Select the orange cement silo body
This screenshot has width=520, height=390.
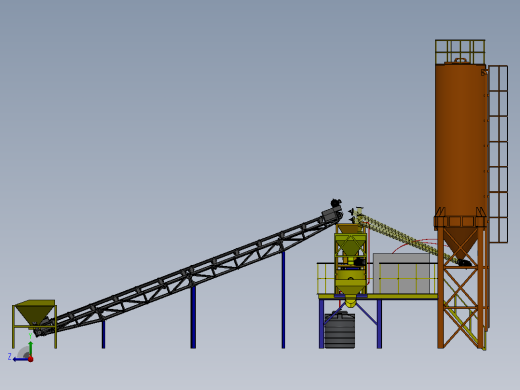coord(460,140)
